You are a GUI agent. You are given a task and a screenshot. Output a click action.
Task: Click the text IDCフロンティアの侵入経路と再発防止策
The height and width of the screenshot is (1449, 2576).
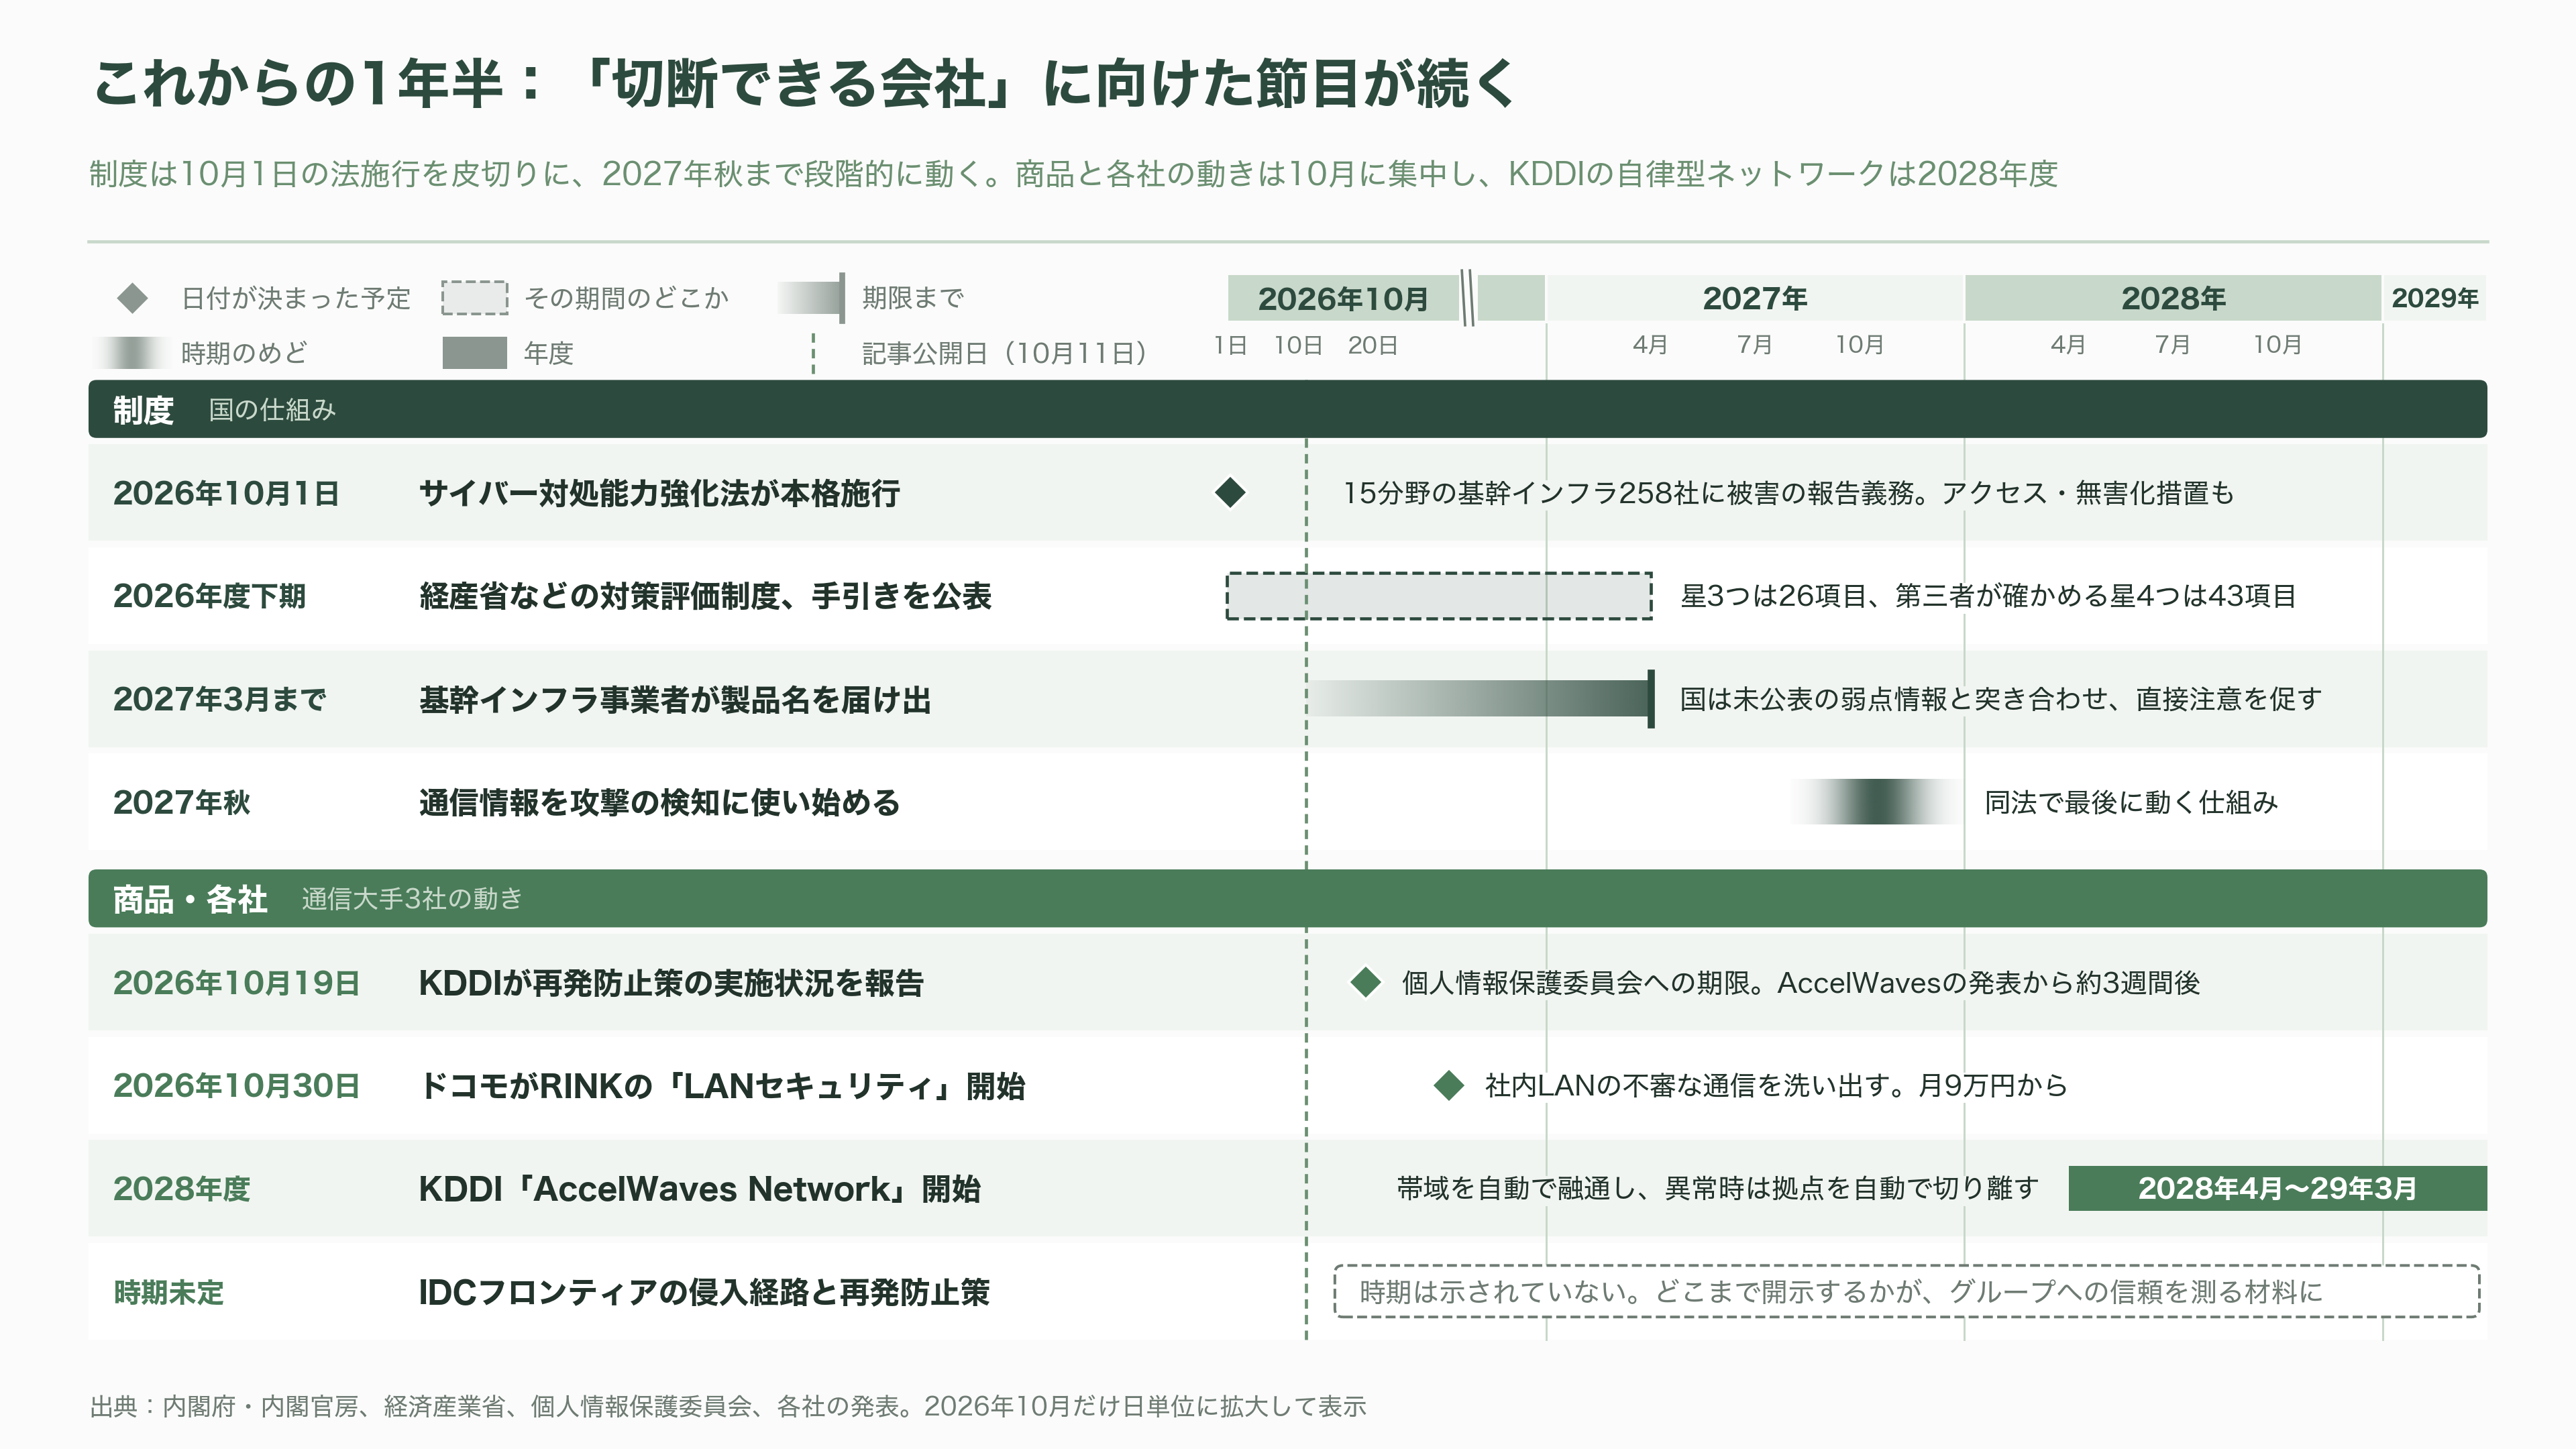(x=704, y=1292)
